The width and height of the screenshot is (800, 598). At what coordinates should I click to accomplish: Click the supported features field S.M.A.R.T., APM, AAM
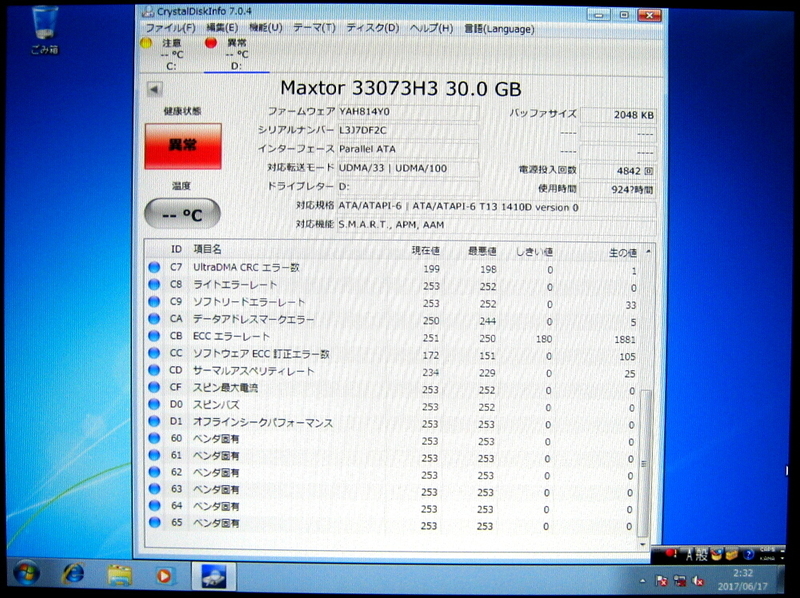click(x=497, y=225)
